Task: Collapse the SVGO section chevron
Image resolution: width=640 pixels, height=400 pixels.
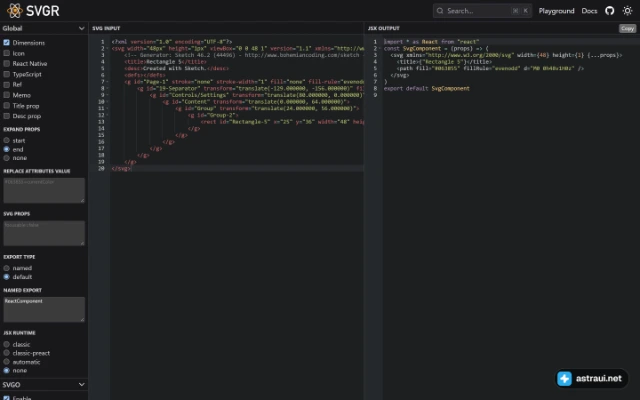Action: point(81,384)
